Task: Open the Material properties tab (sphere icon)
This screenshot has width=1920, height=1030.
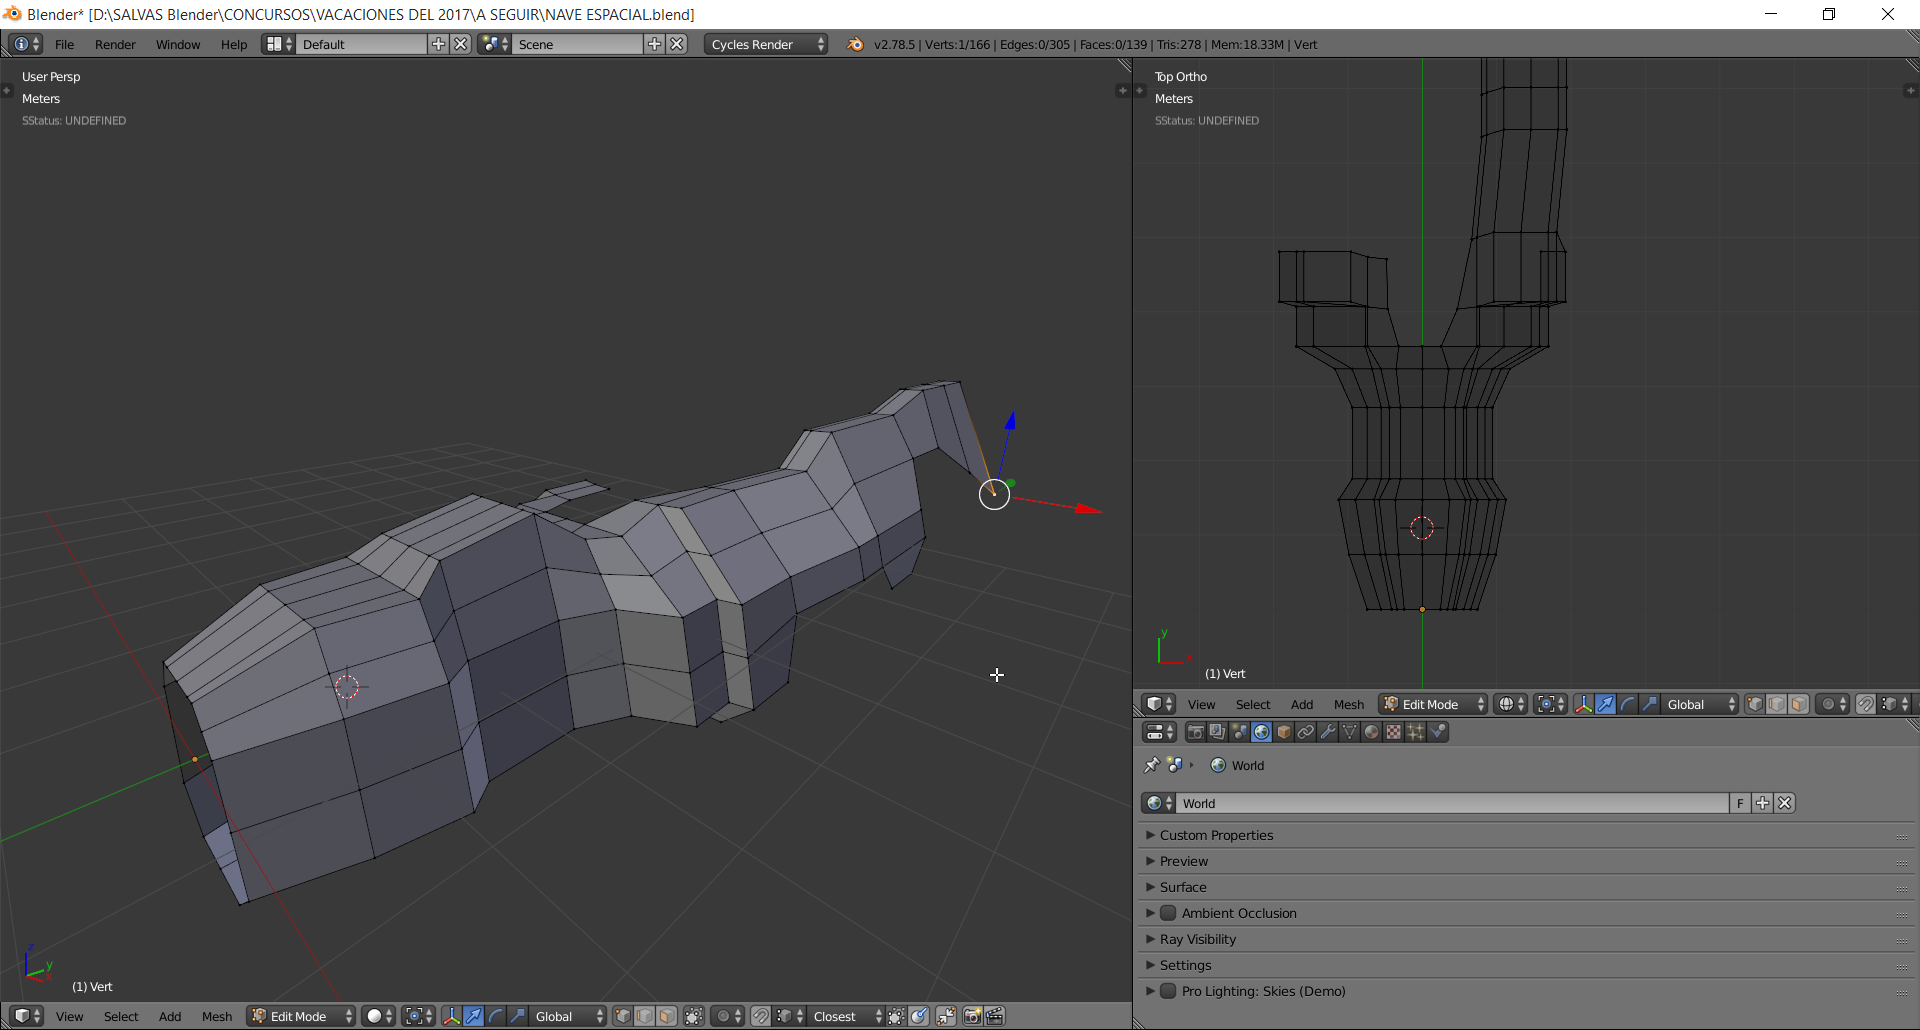Action: [x=1372, y=732]
